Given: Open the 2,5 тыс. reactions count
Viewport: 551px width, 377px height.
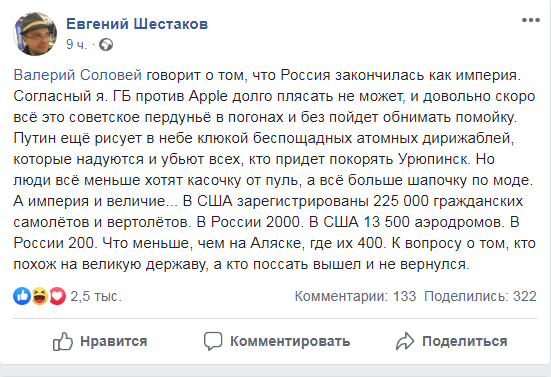Looking at the screenshot, I should [x=96, y=296].
